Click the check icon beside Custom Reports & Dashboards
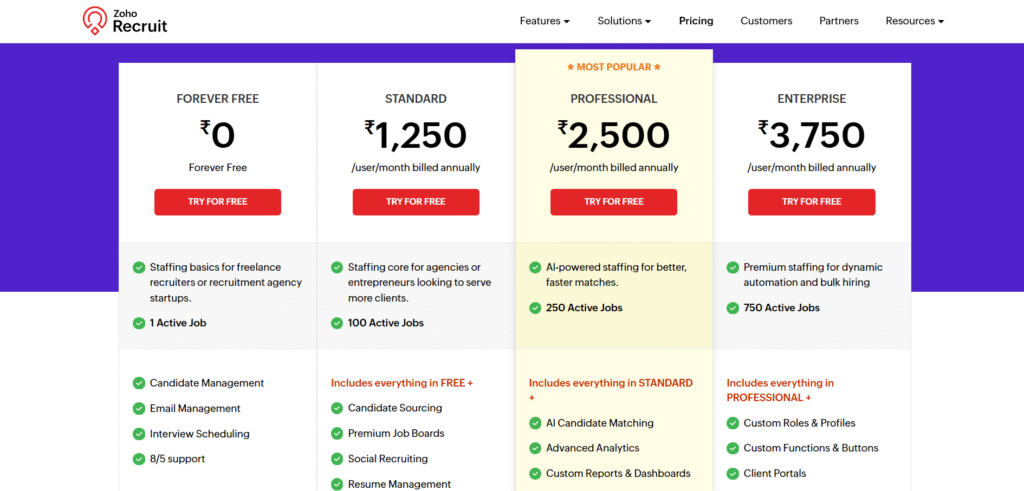Screen dimensions: 1024x491 point(535,473)
